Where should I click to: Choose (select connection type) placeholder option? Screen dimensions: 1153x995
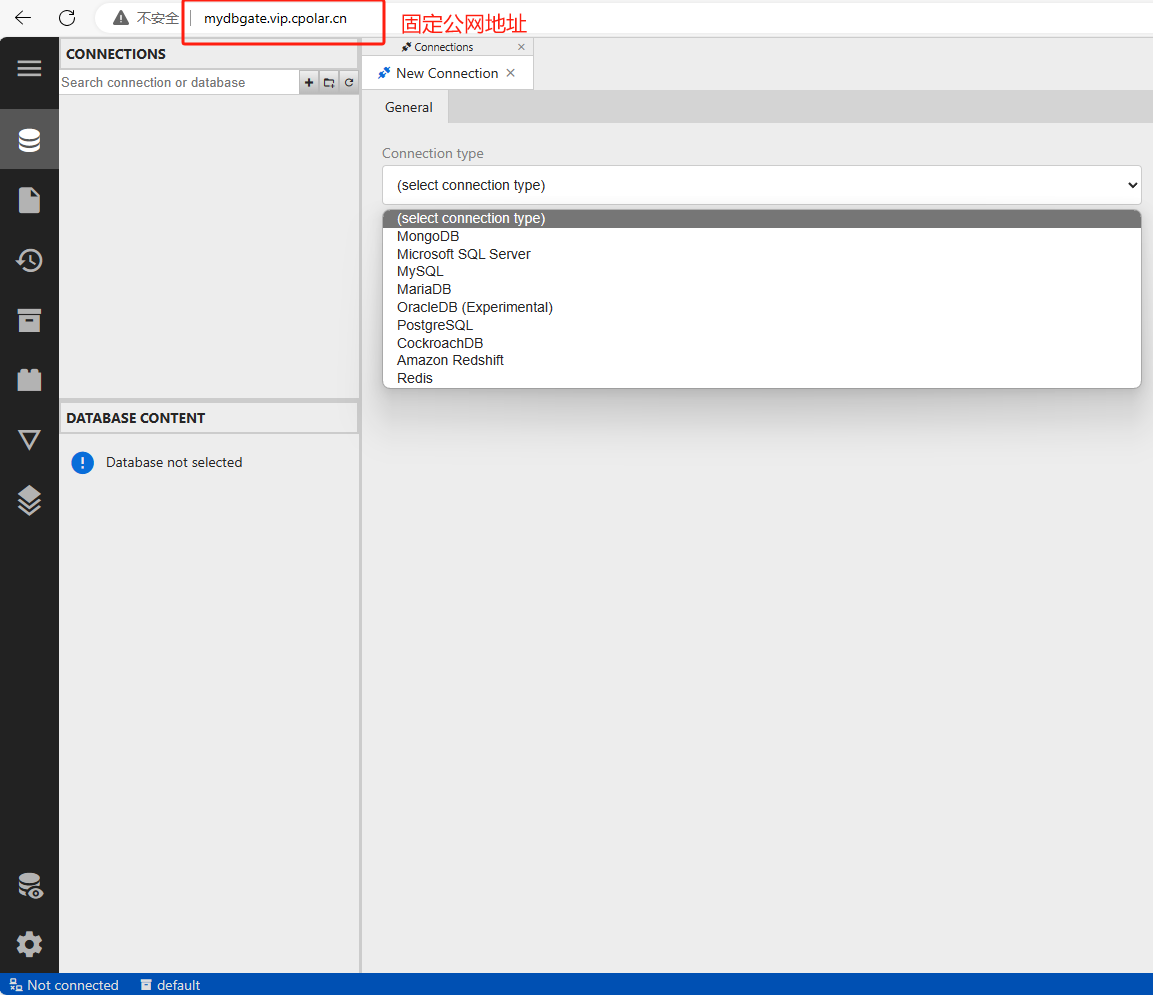coord(761,218)
